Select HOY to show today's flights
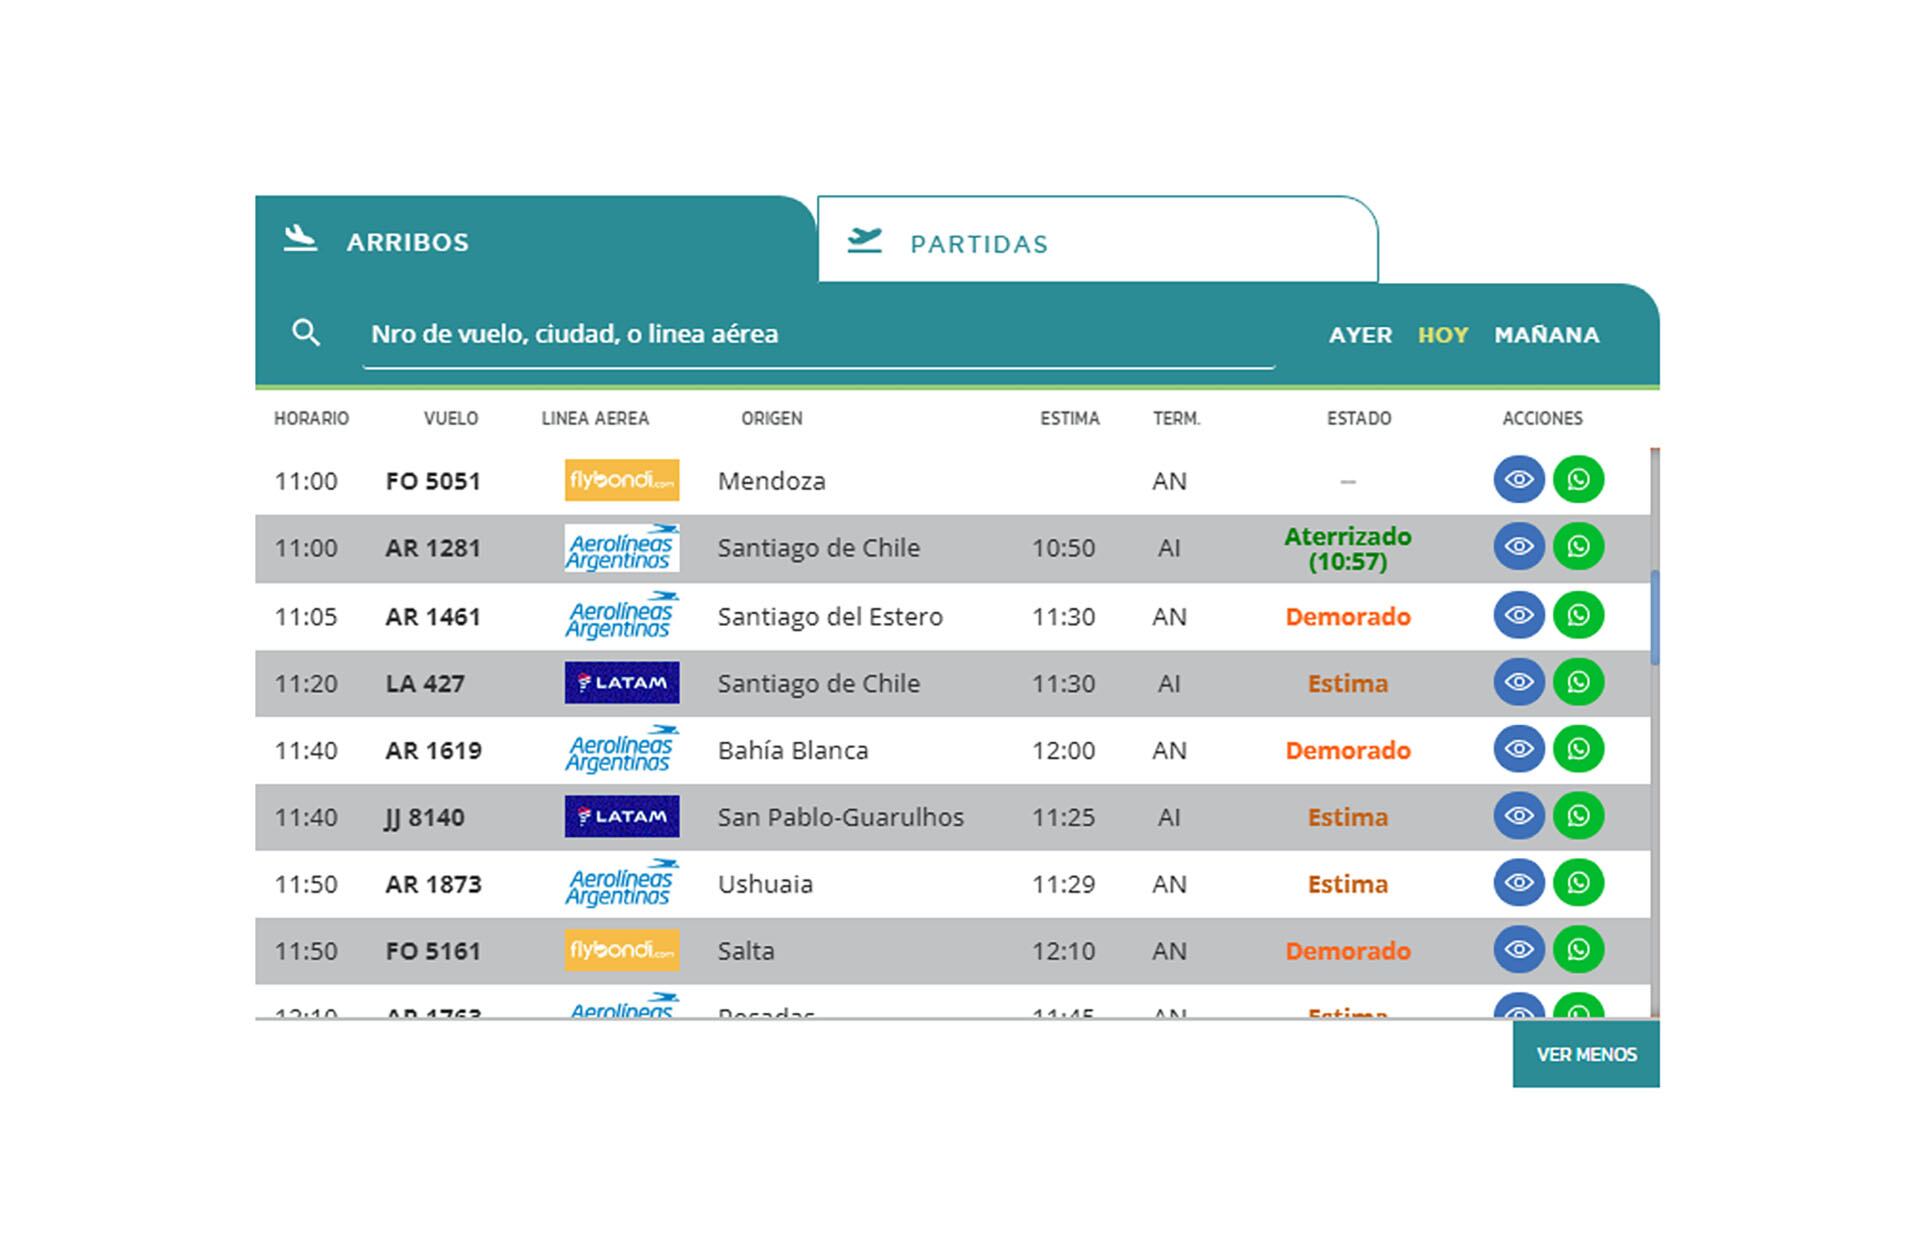The height and width of the screenshot is (1252, 1920). (x=1442, y=335)
